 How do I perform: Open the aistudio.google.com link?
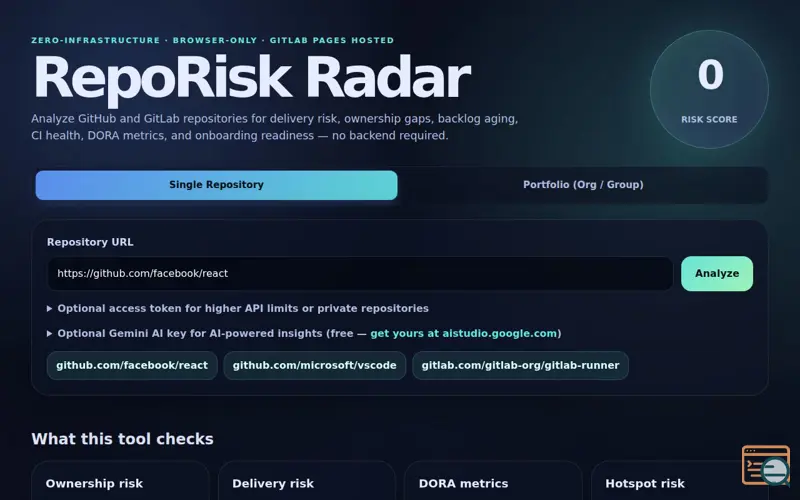pyautogui.click(x=463, y=334)
